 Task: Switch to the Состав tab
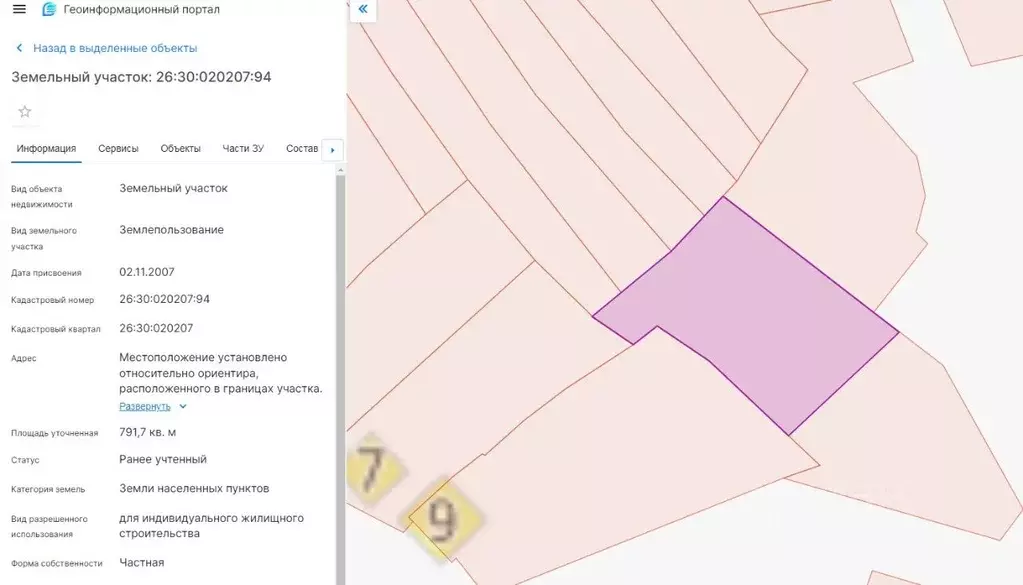tap(302, 149)
